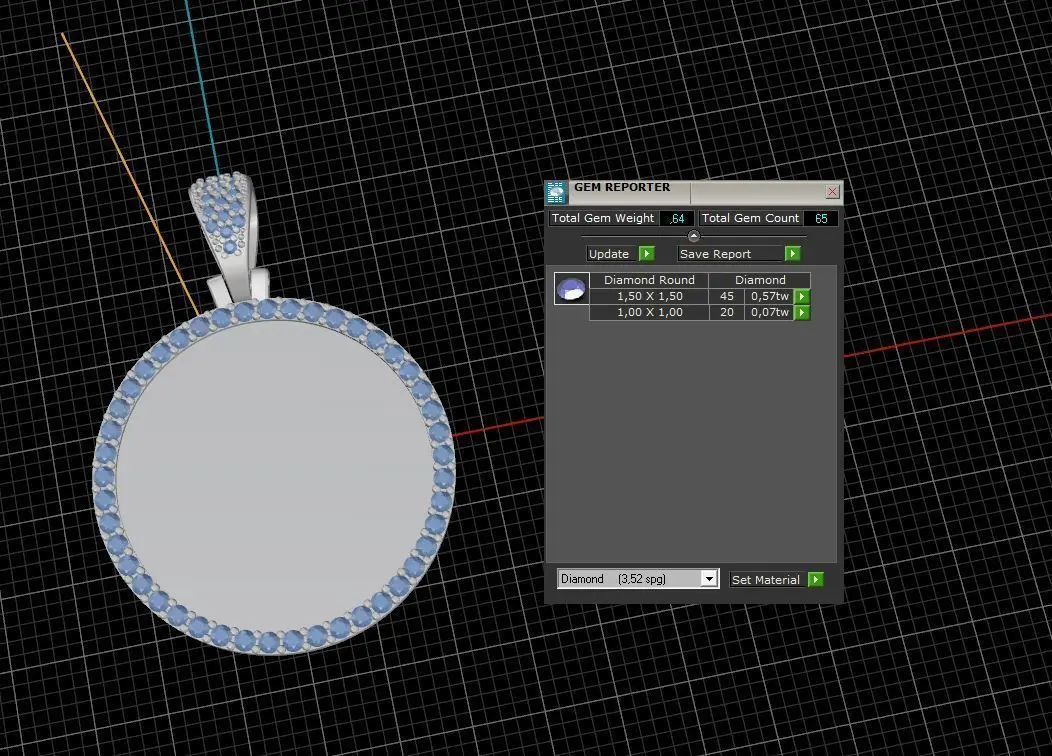Open the Diamond (3,52 spg) material dropdown
The image size is (1052, 756).
[x=708, y=578]
